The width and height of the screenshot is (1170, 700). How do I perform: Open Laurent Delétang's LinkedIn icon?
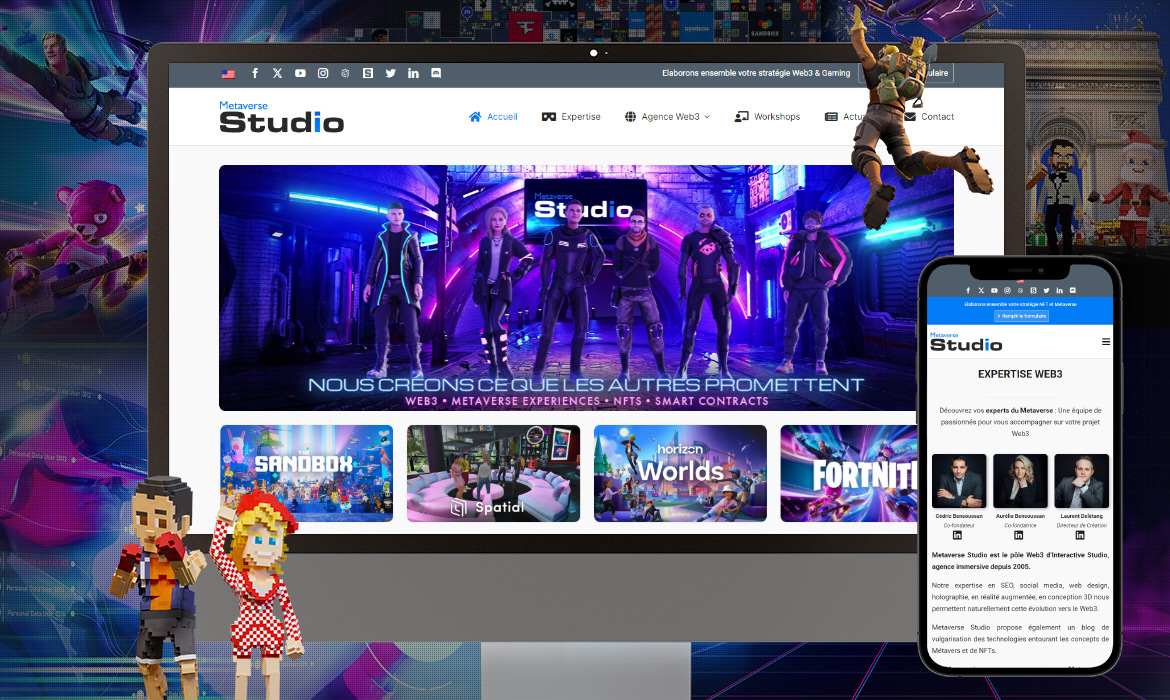1080,535
